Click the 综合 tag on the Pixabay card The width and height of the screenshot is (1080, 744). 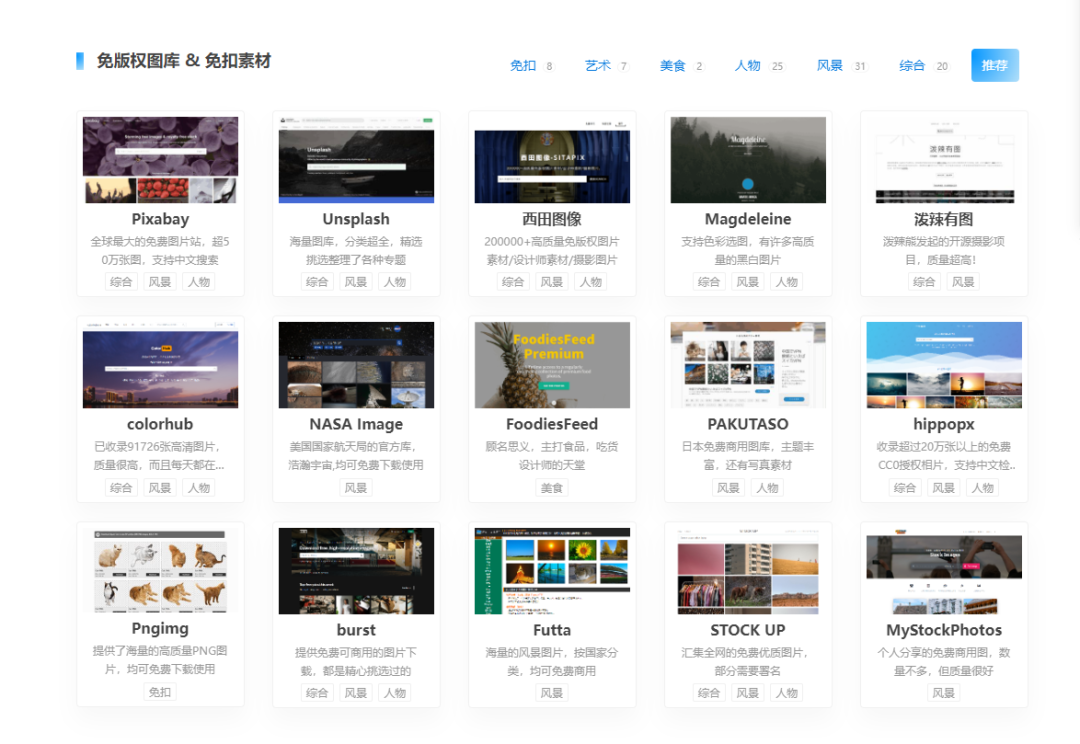[x=121, y=282]
